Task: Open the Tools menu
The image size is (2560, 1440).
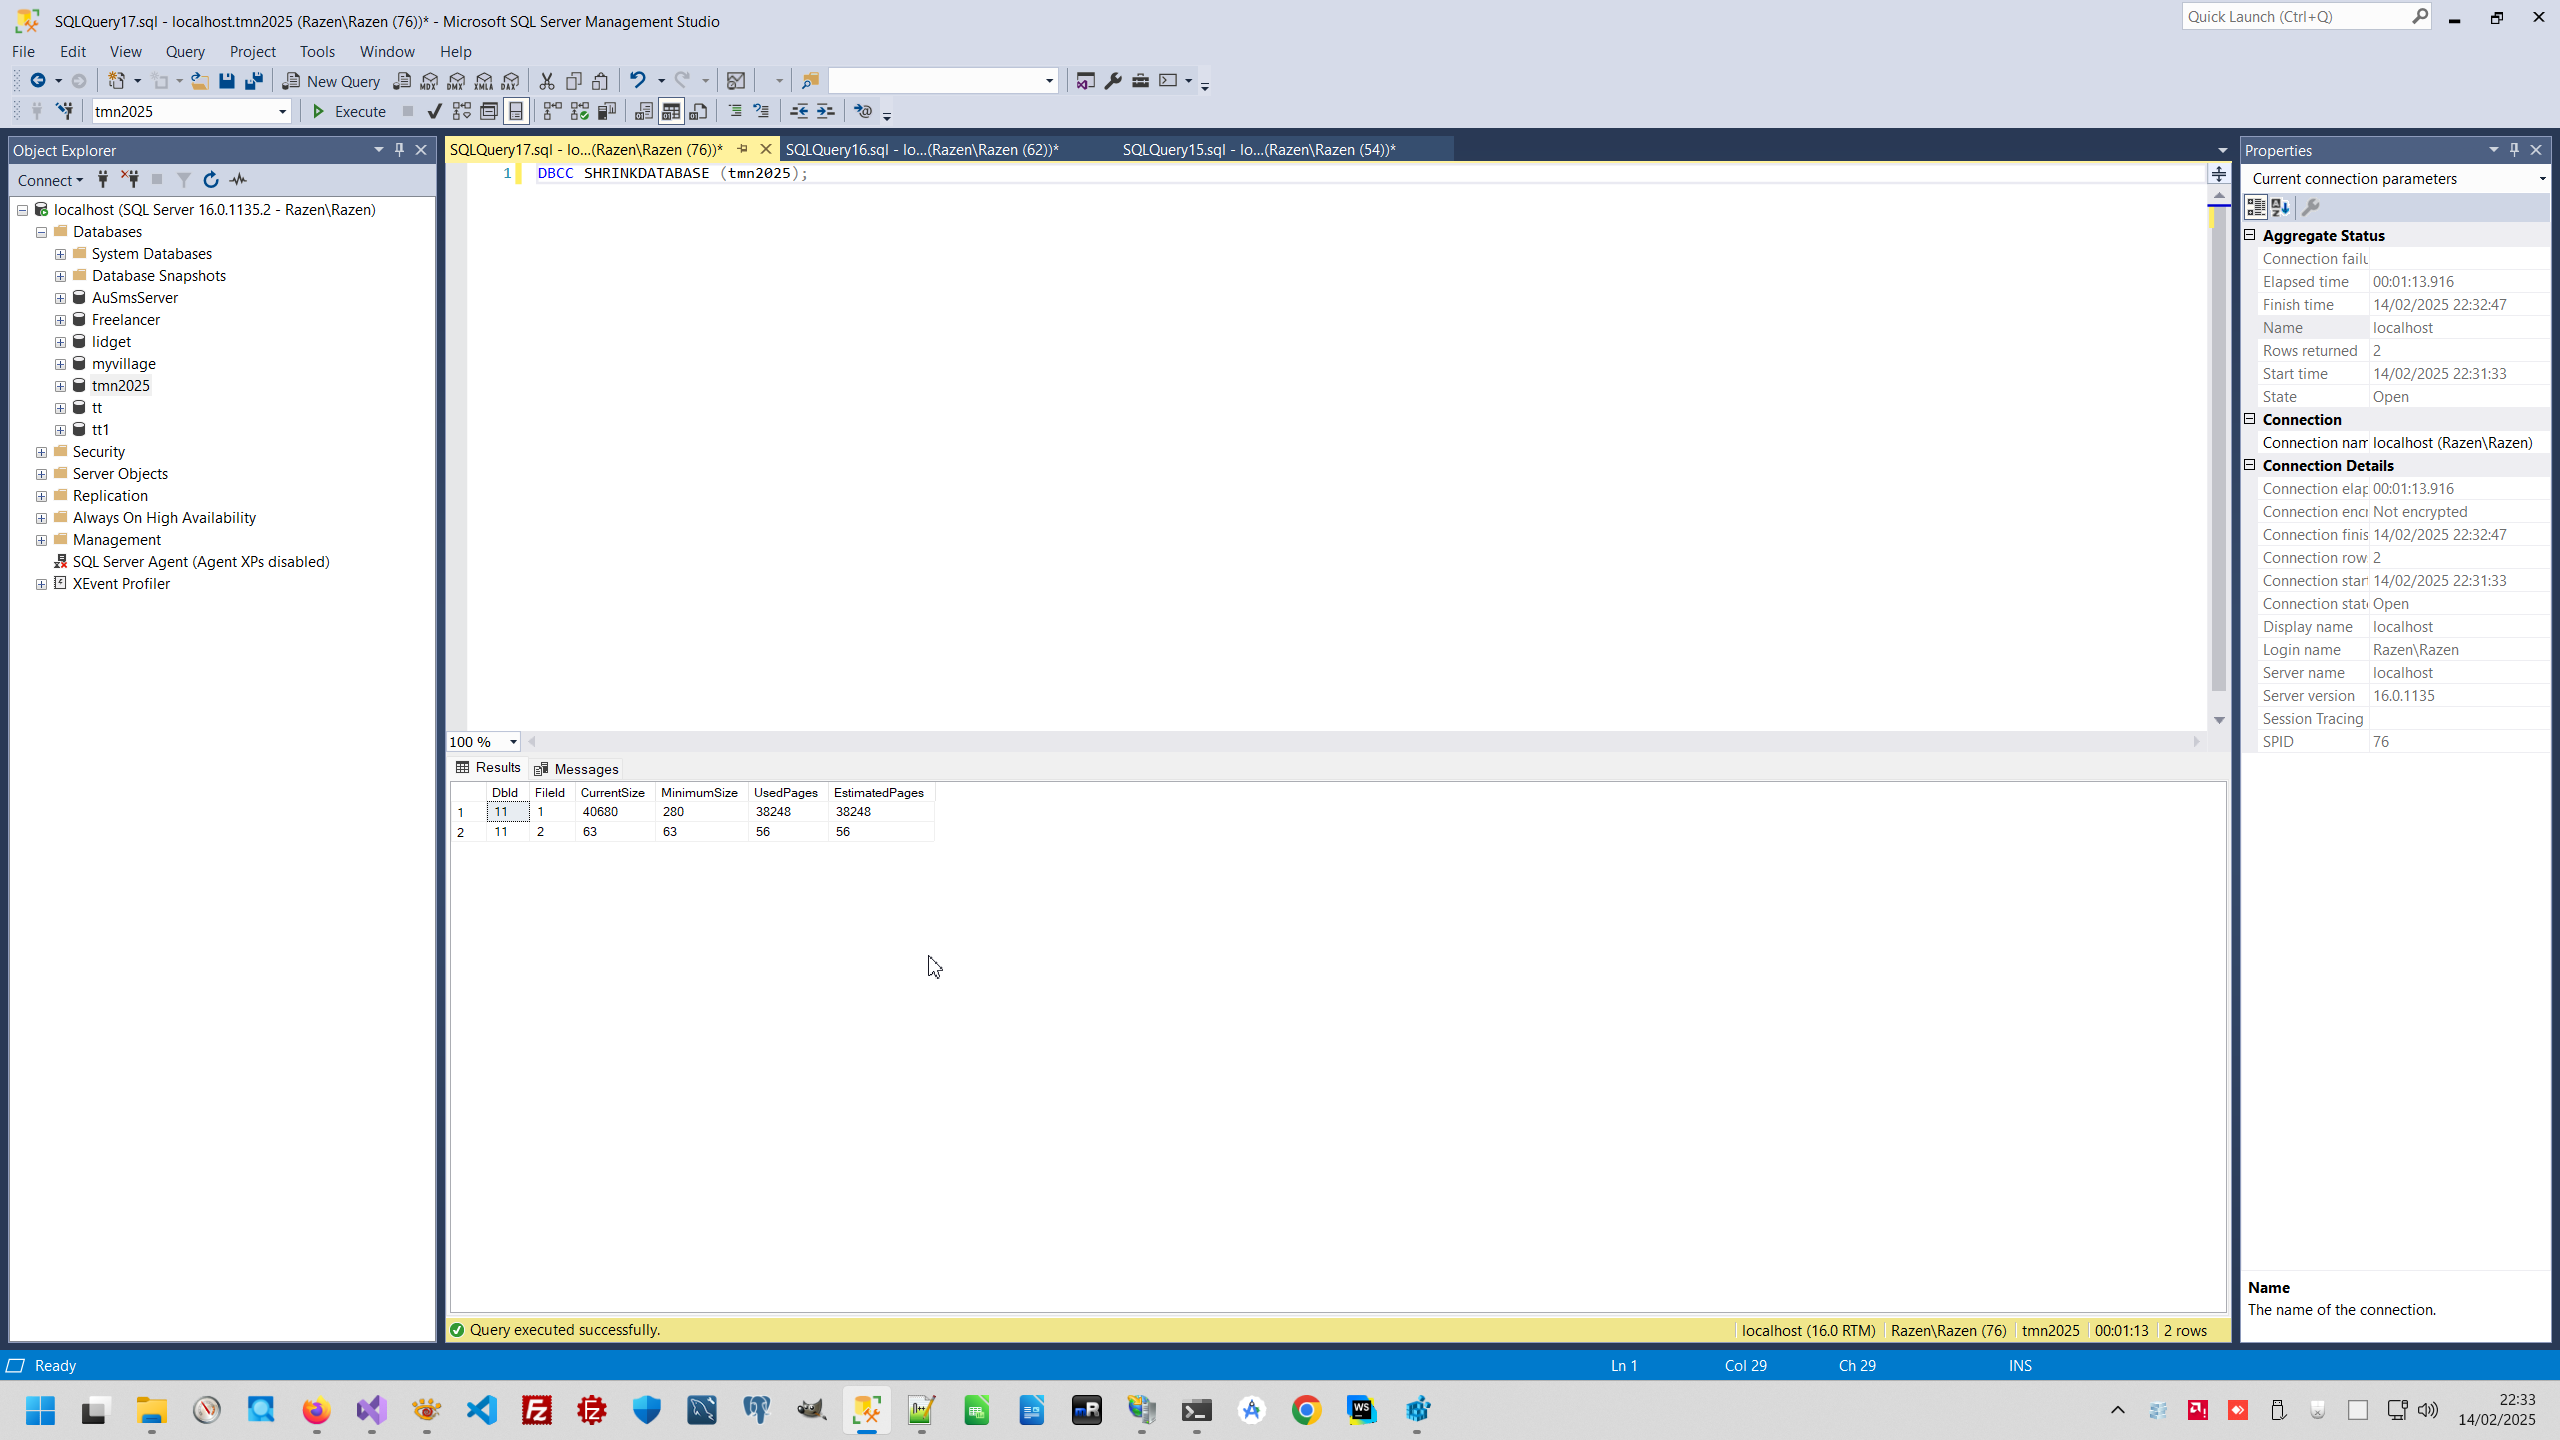Action: pos(317,51)
